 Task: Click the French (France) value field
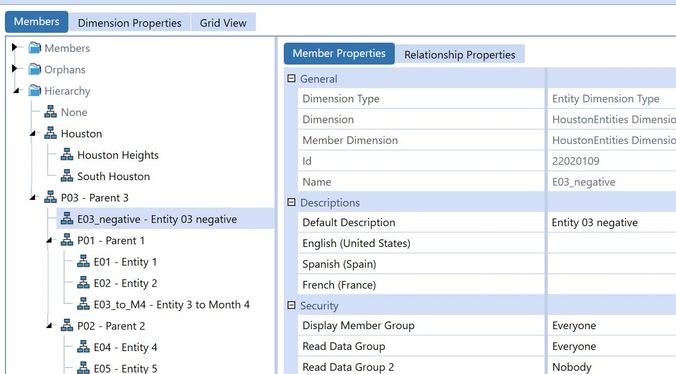(612, 284)
